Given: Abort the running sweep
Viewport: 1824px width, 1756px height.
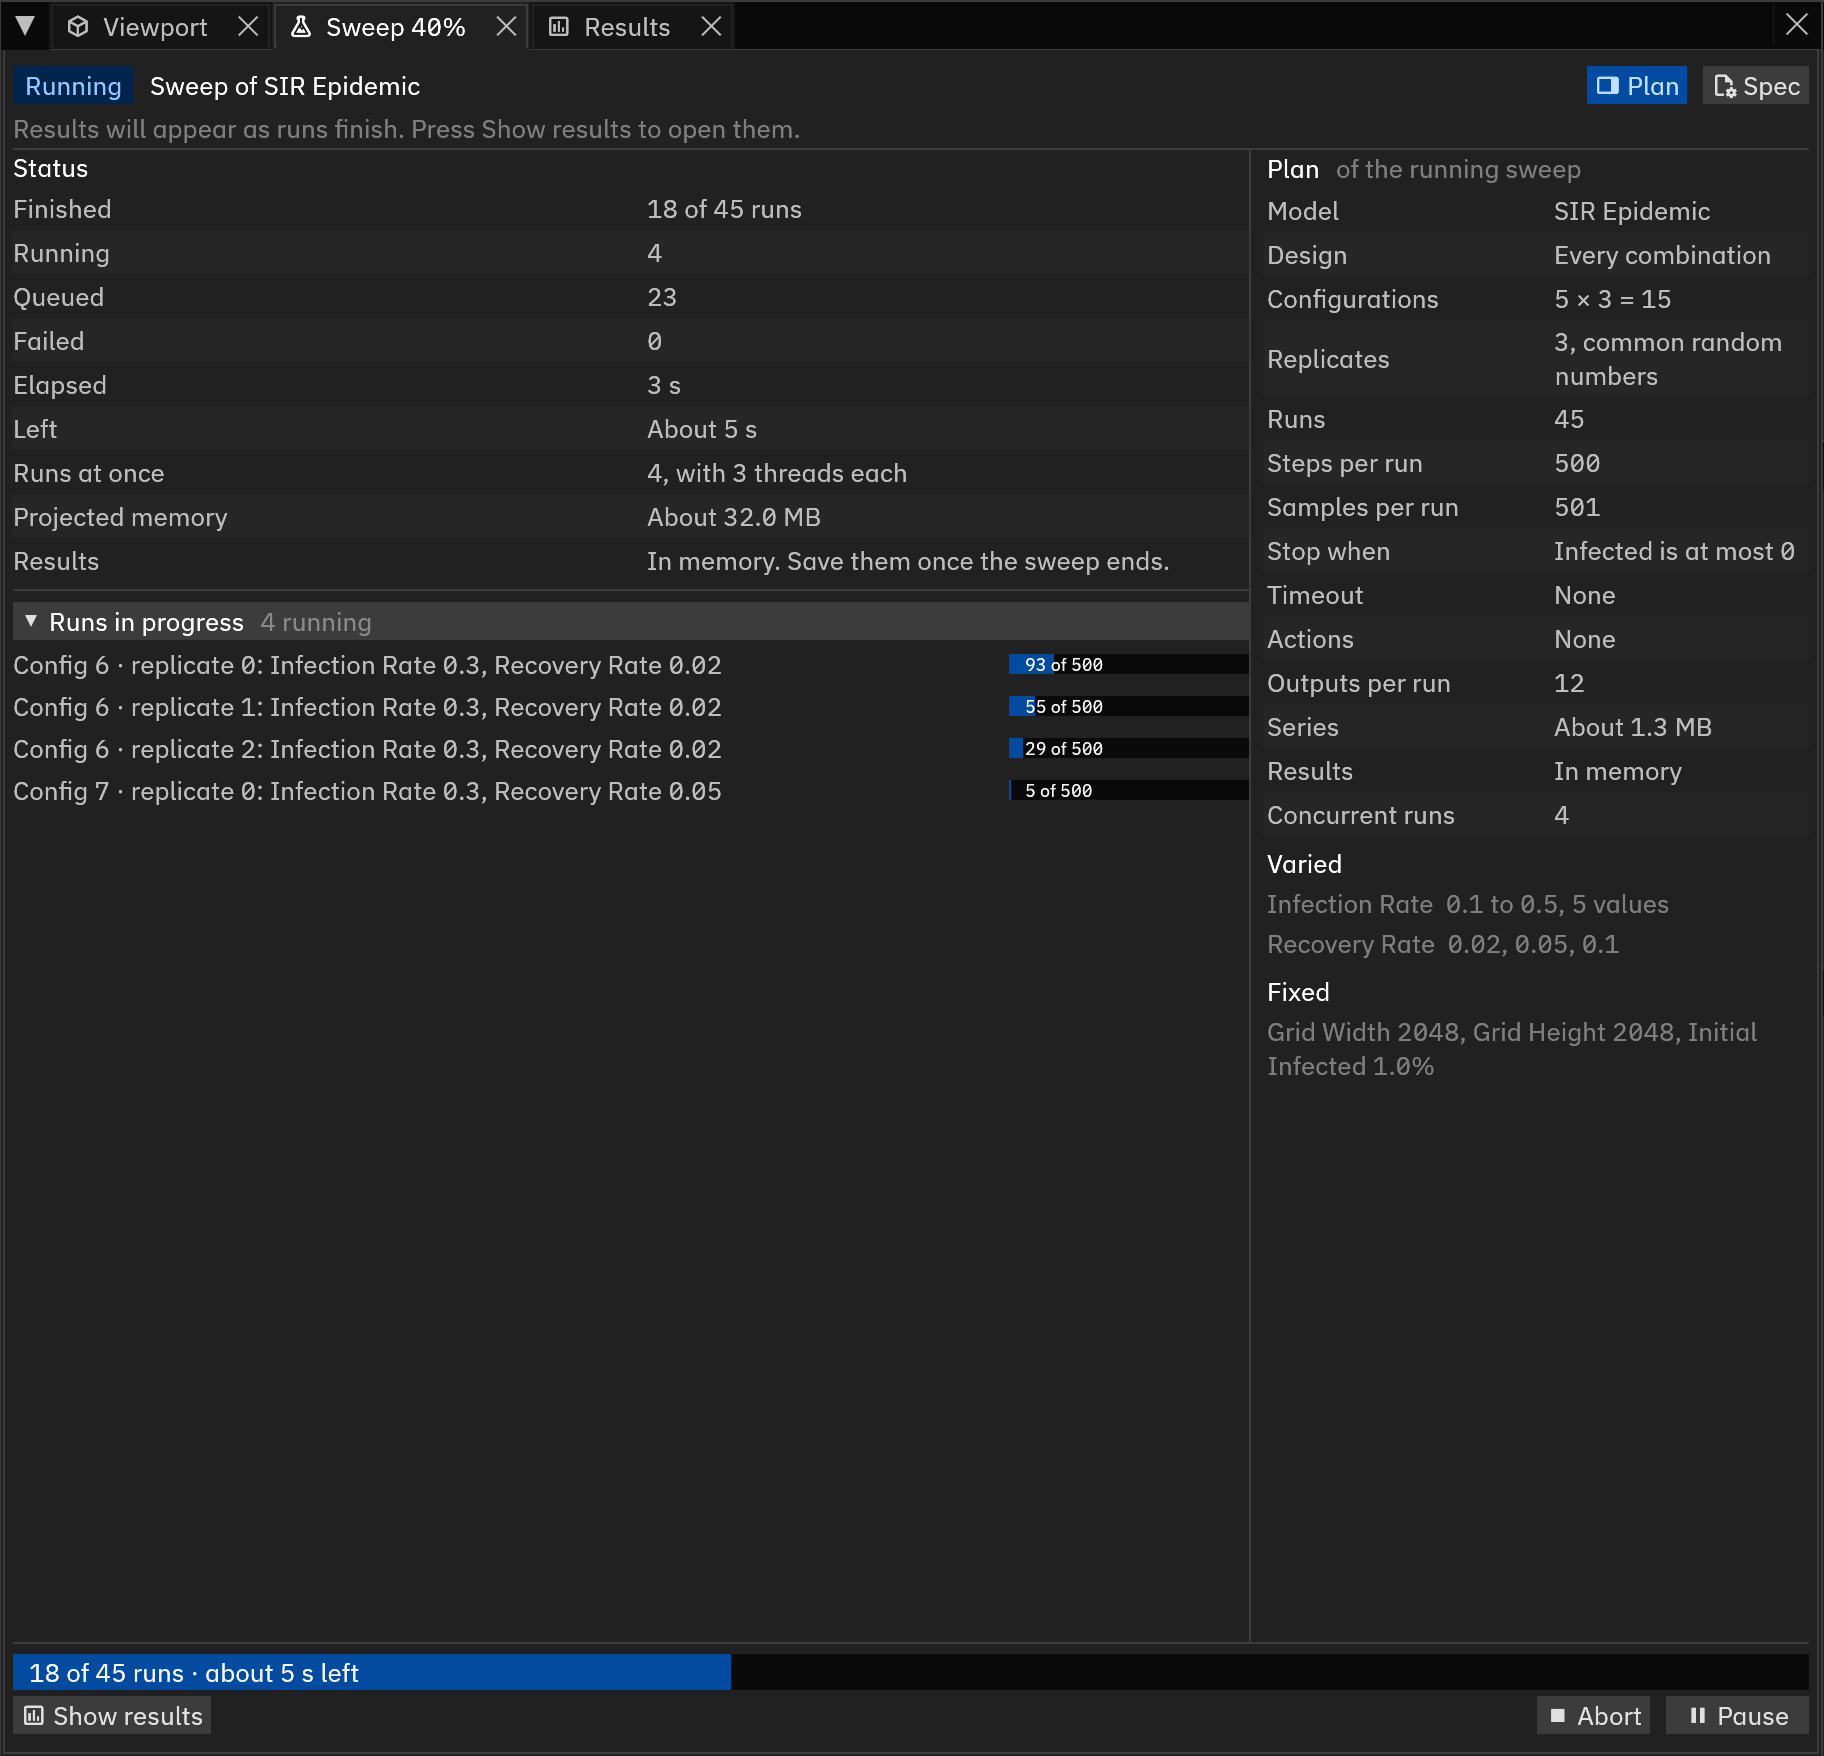Looking at the screenshot, I should click(x=1594, y=1716).
